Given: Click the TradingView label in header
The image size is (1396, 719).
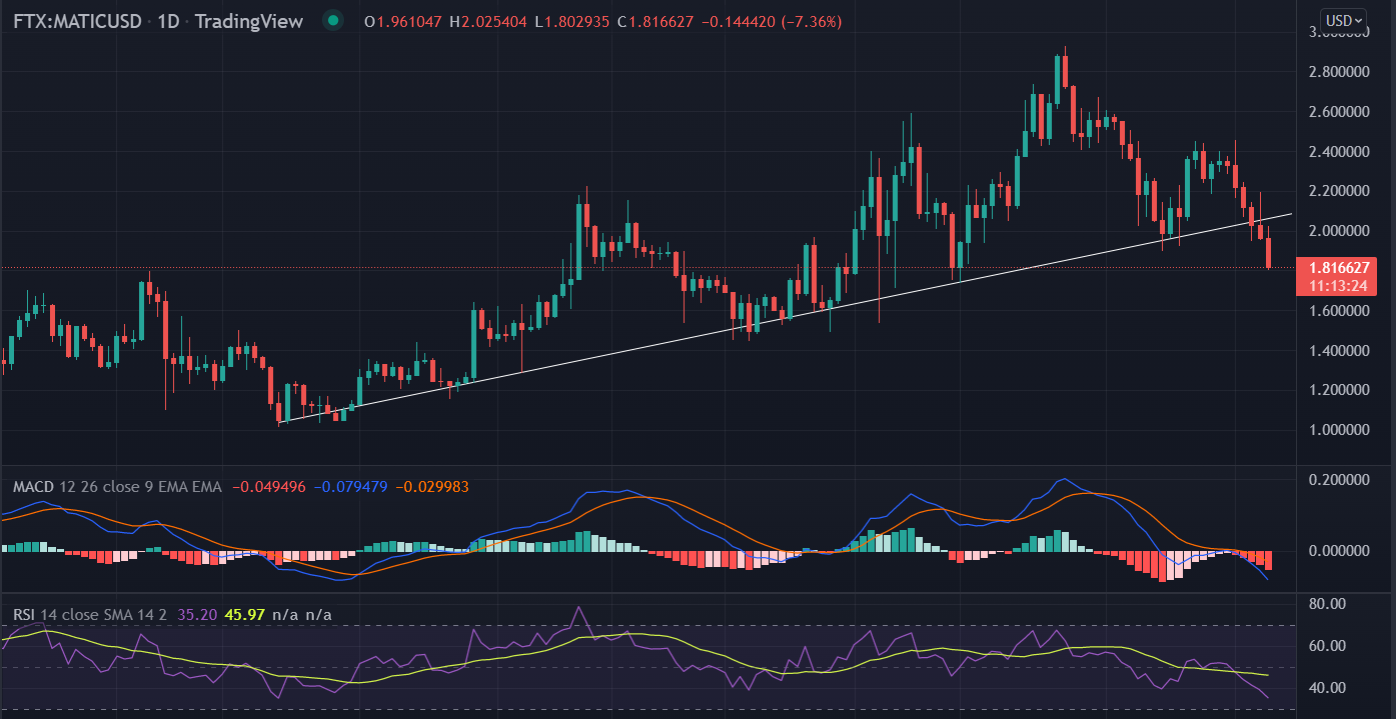Looking at the screenshot, I should pyautogui.click(x=248, y=21).
